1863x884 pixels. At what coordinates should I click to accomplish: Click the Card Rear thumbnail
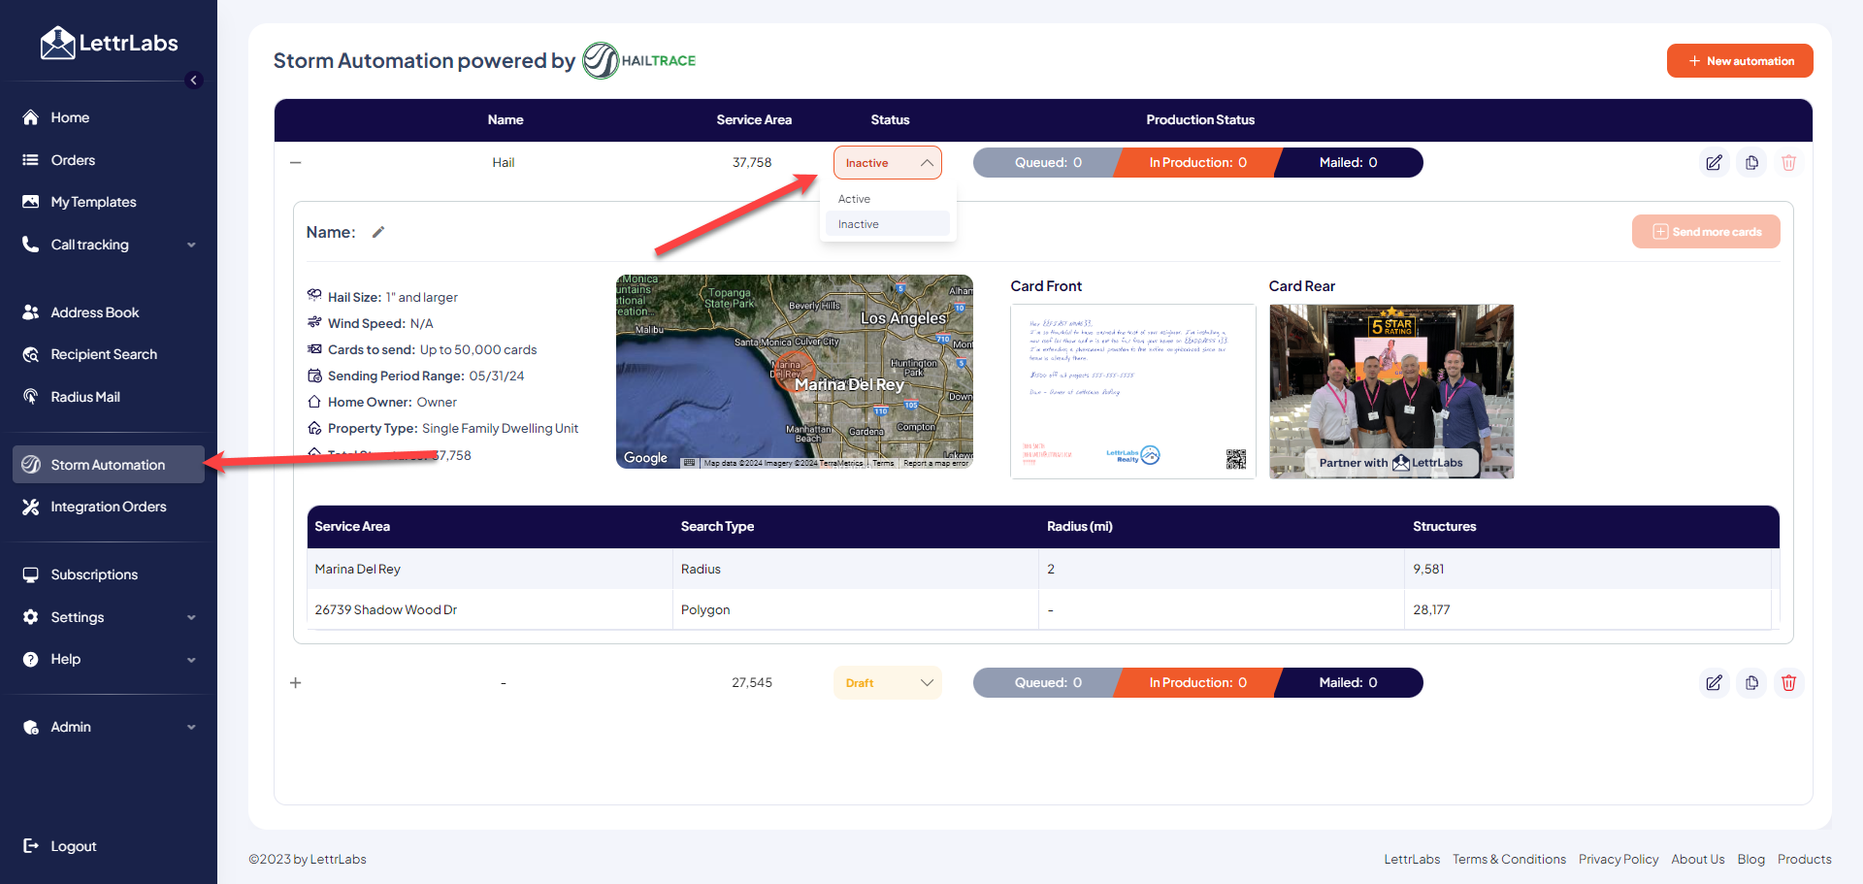[x=1391, y=391]
